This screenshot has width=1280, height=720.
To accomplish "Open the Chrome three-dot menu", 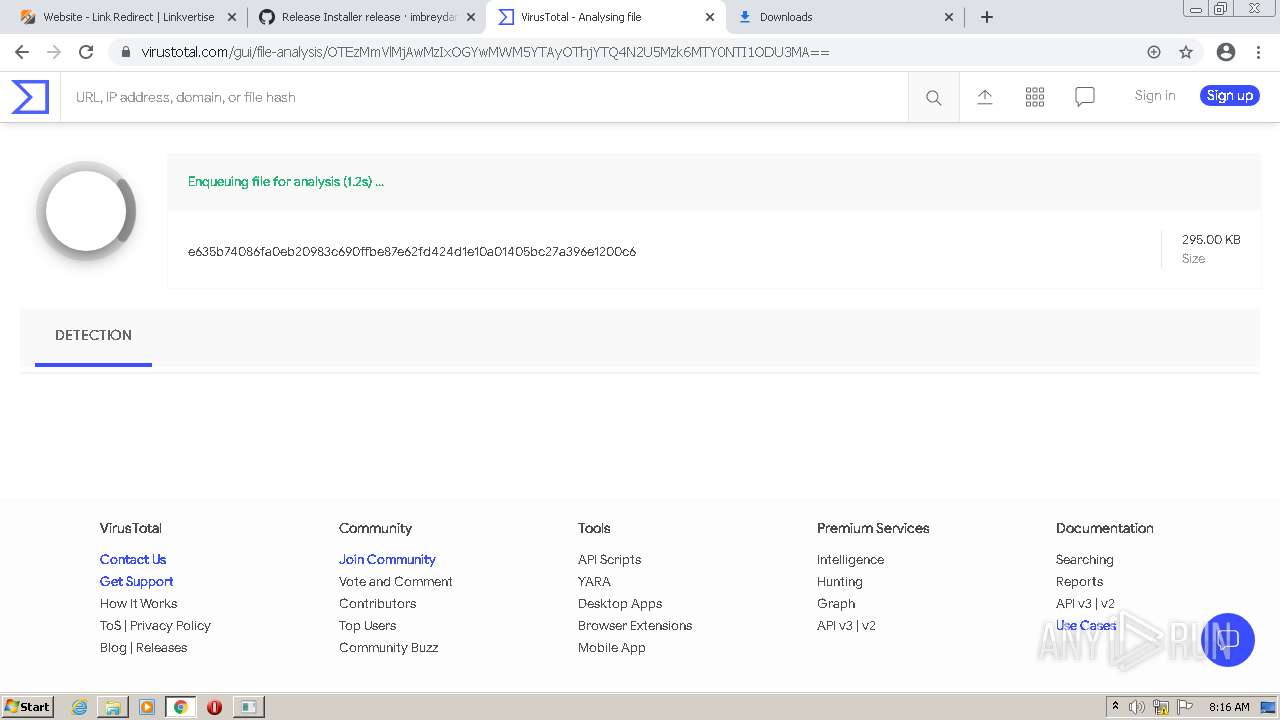I will point(1259,52).
